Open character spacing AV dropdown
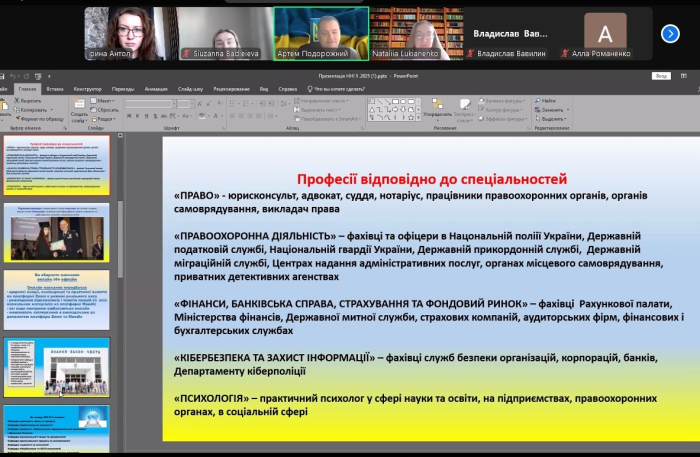 pyautogui.click(x=174, y=116)
